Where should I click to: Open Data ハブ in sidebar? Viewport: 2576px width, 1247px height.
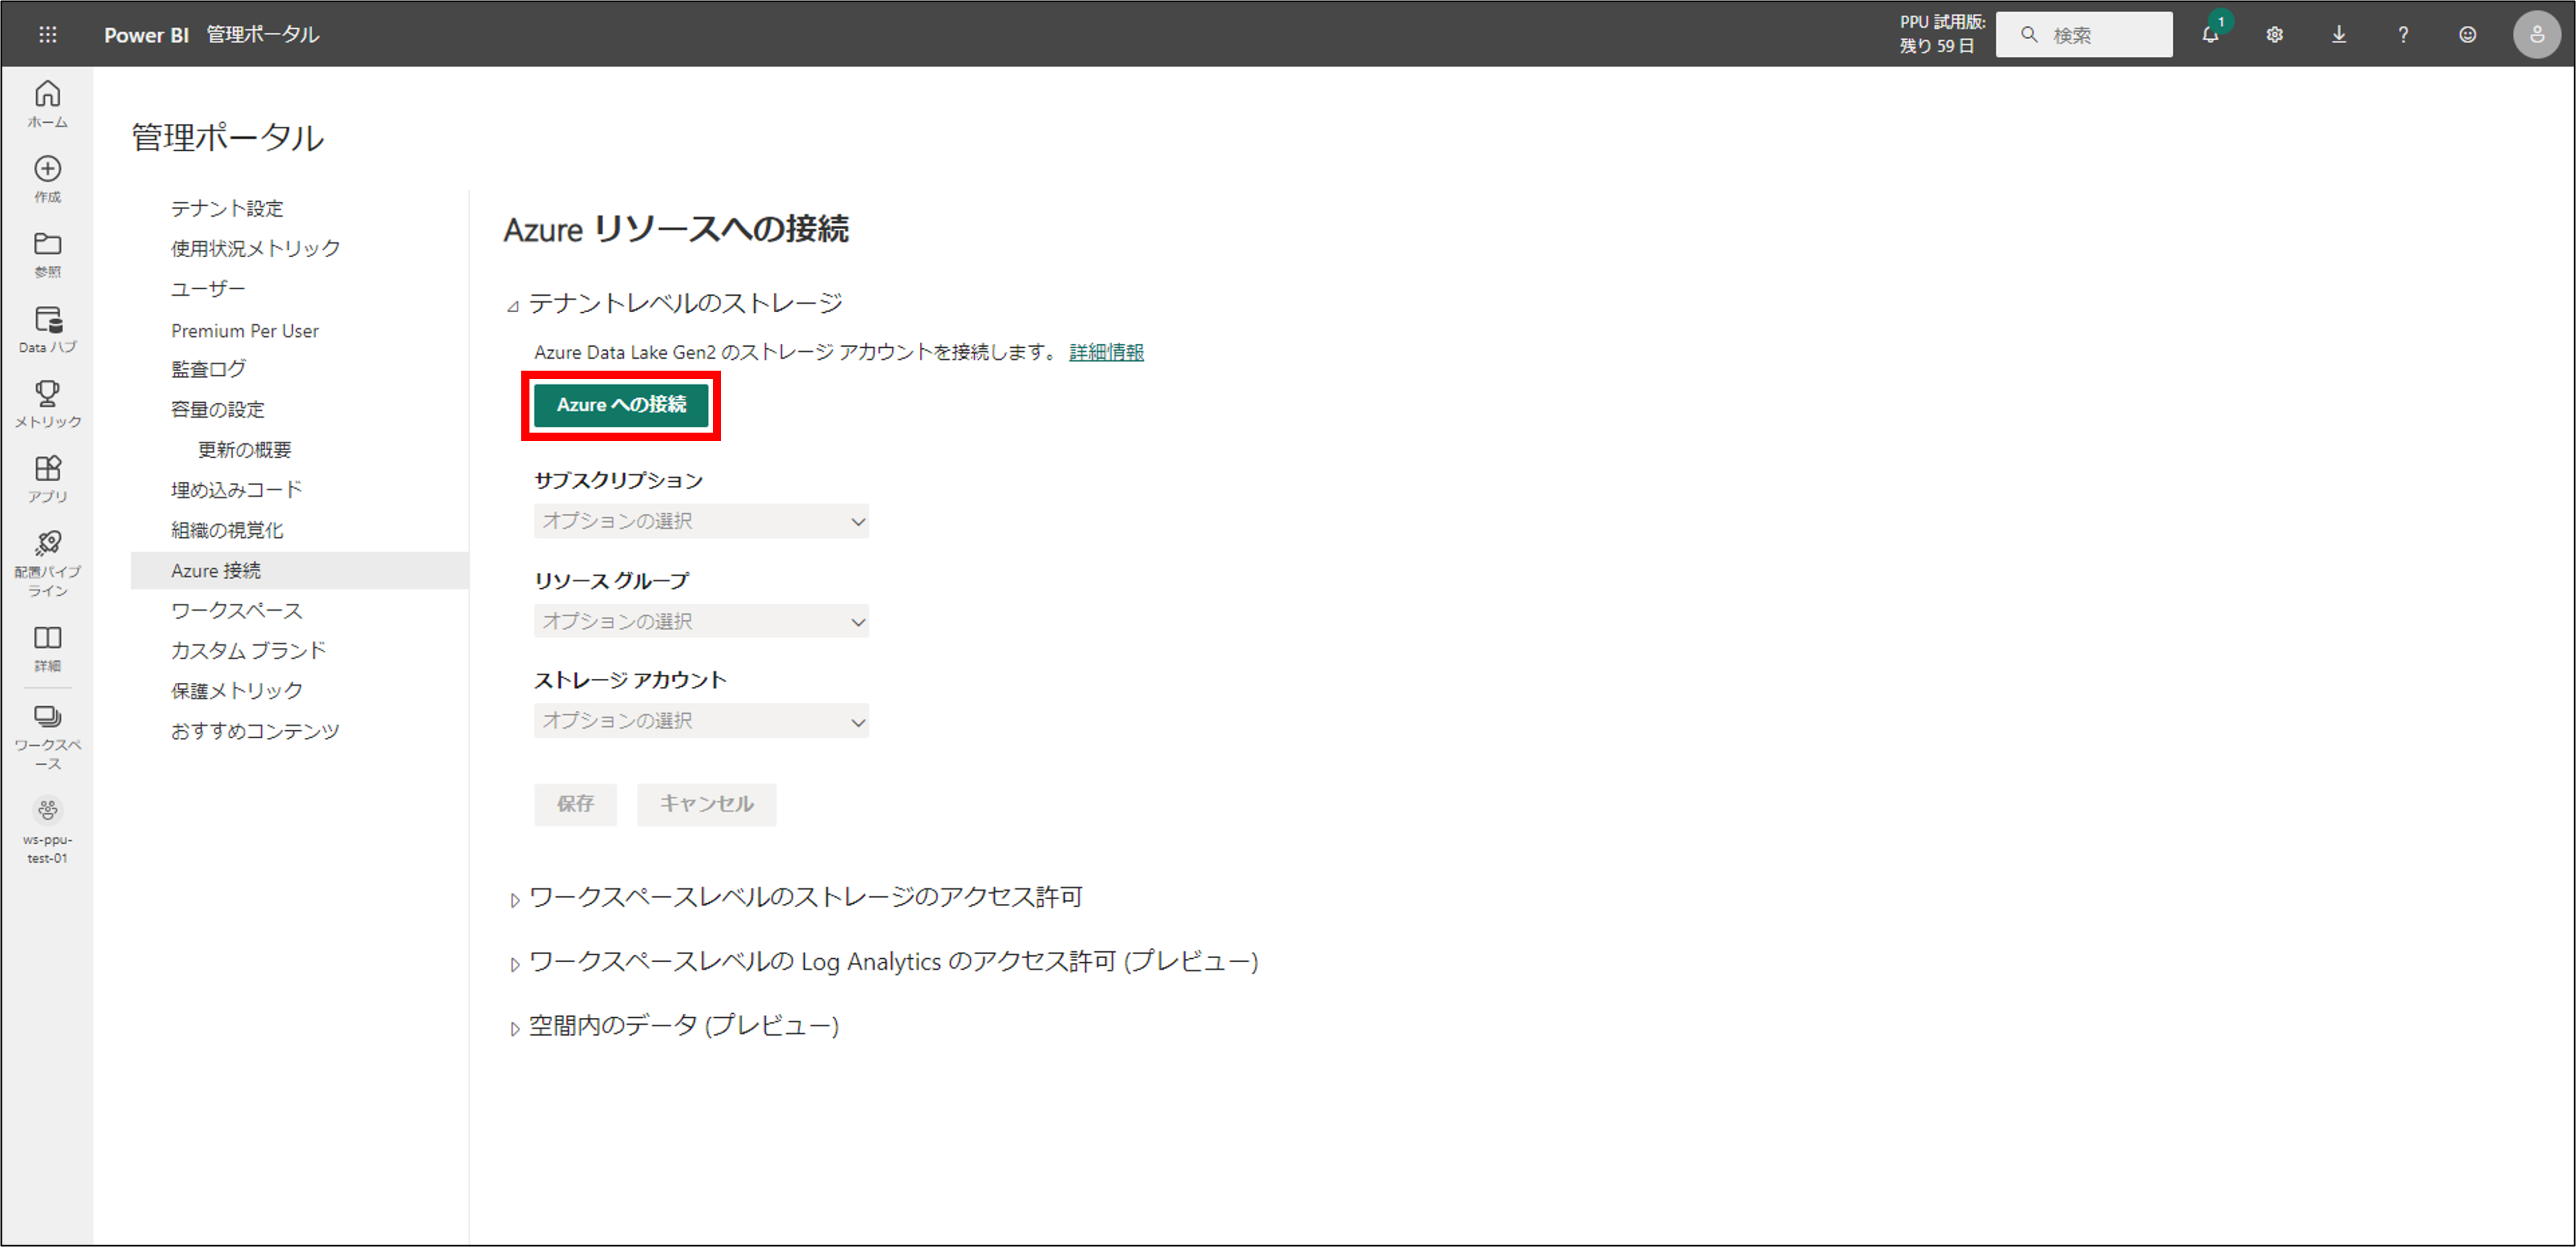coord(47,329)
